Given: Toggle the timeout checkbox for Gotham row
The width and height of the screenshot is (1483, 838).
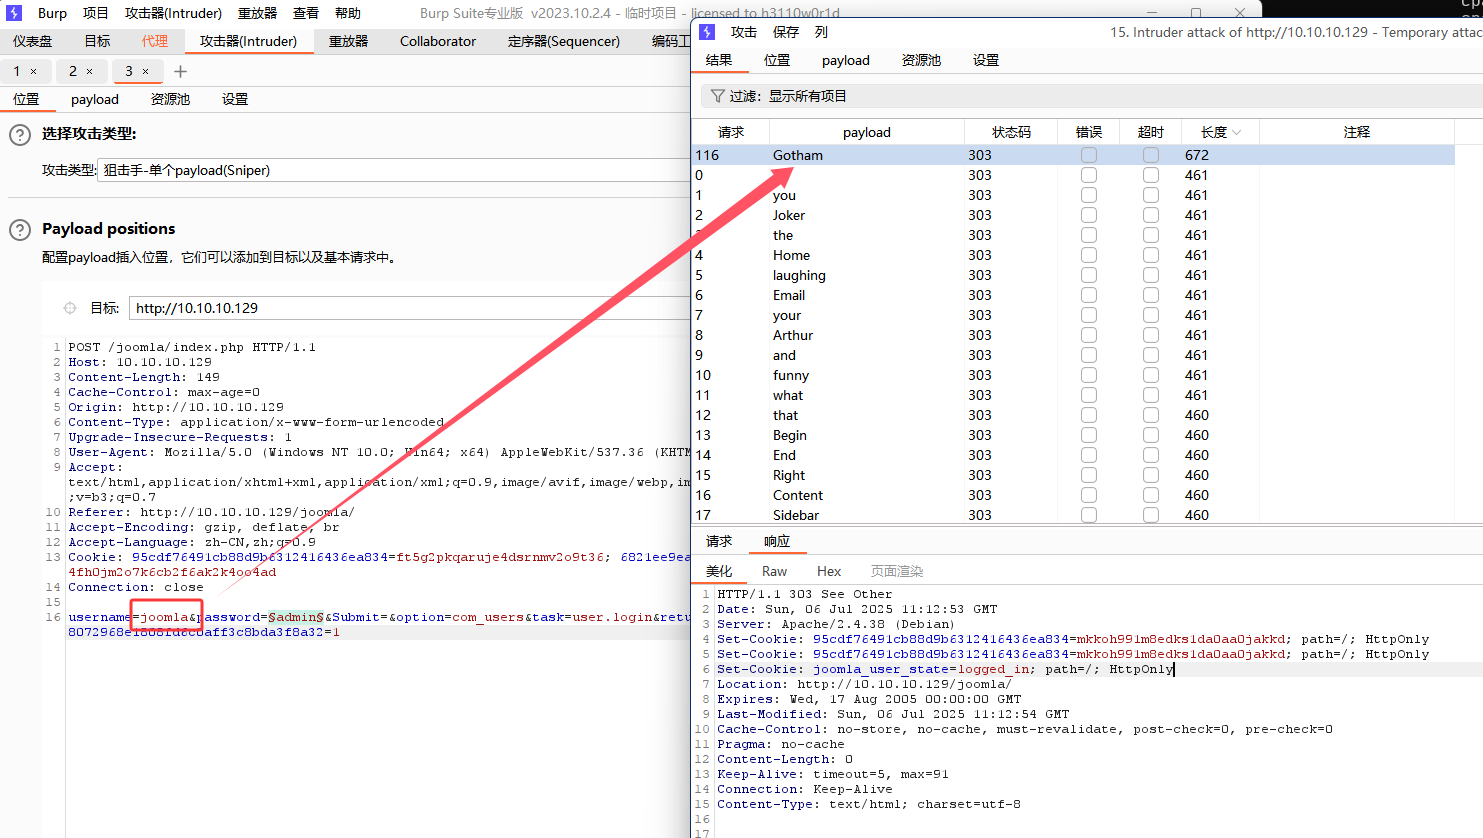Looking at the screenshot, I should [1150, 155].
